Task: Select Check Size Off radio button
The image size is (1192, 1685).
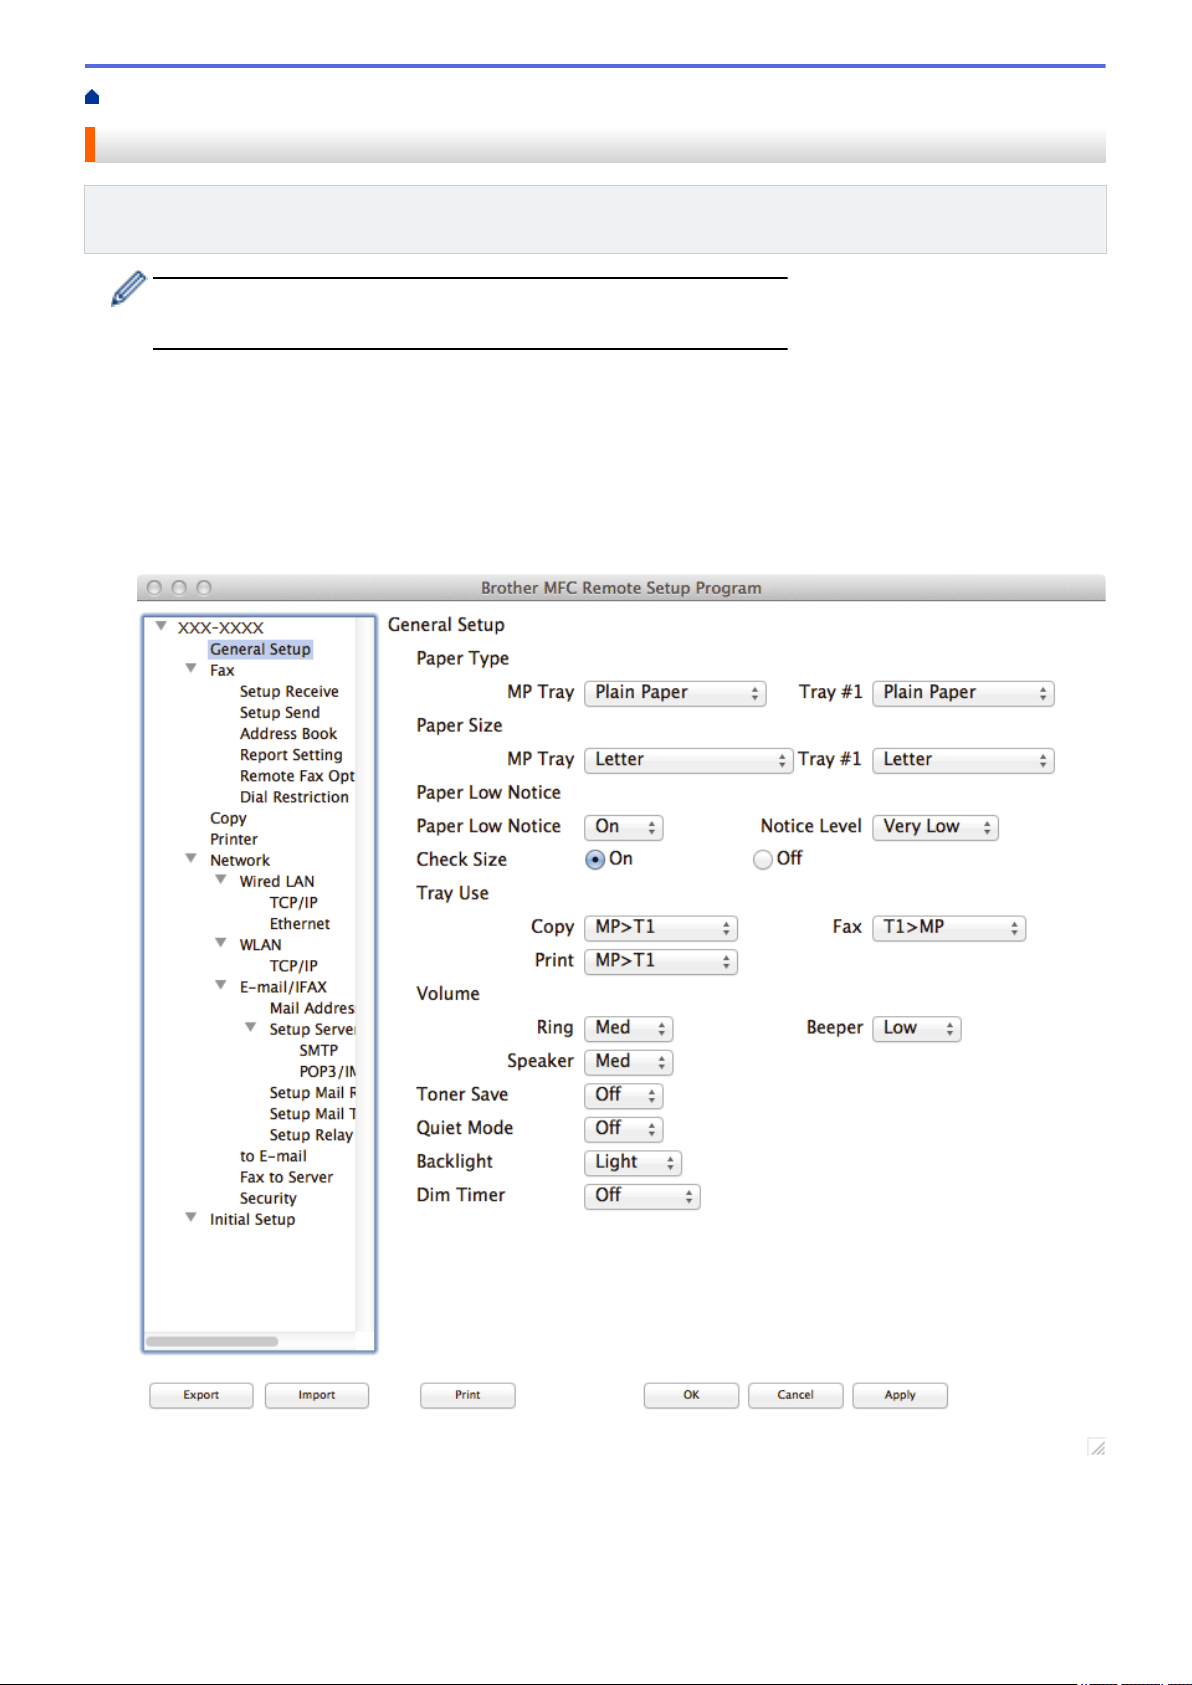Action: pos(763,859)
